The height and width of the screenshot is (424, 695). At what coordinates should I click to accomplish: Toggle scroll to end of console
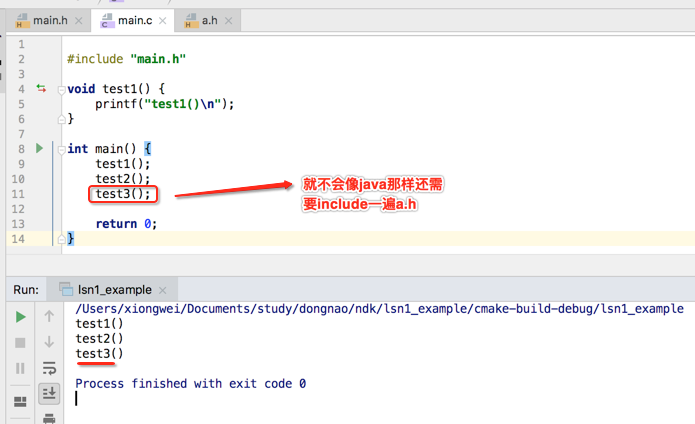pos(49,393)
